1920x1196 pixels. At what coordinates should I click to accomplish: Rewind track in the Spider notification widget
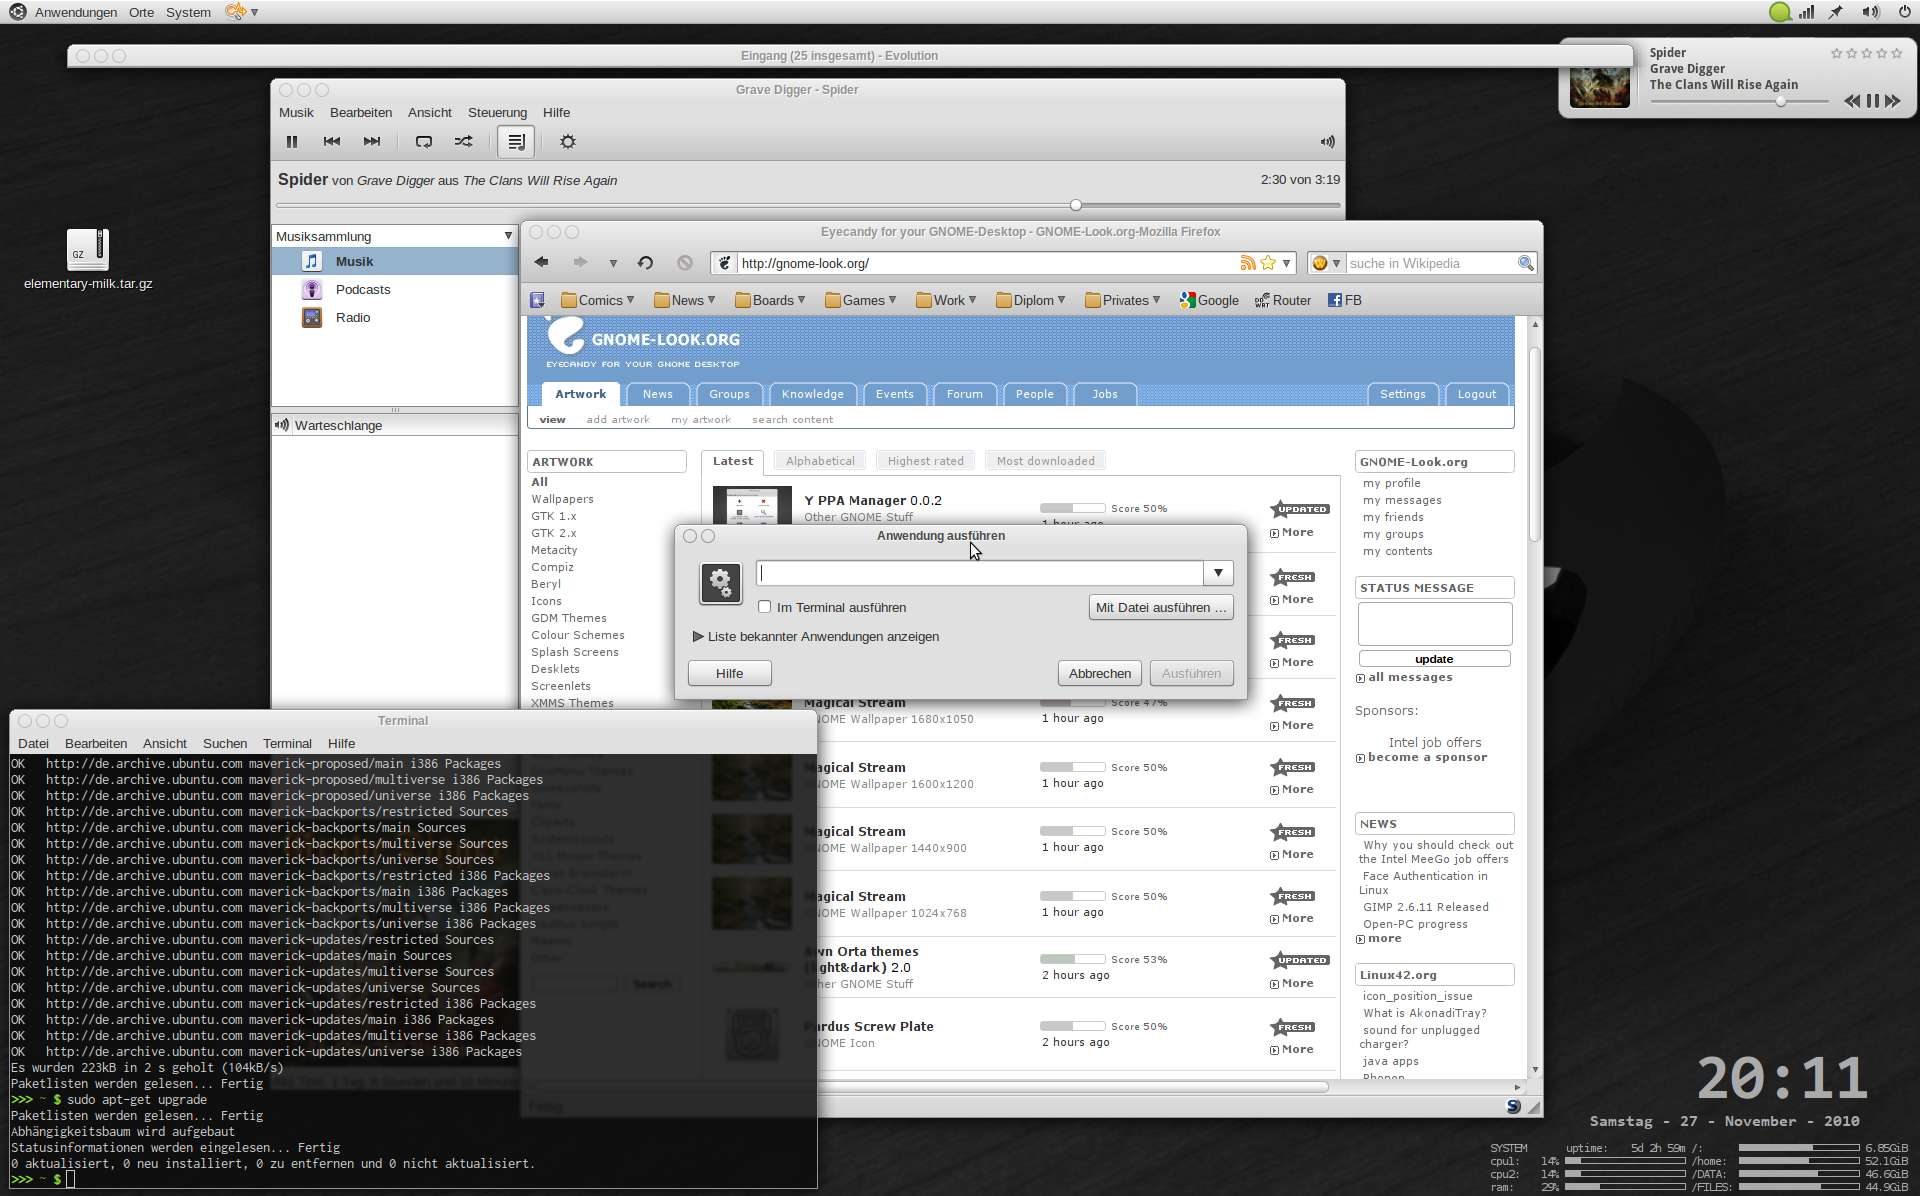point(1852,101)
